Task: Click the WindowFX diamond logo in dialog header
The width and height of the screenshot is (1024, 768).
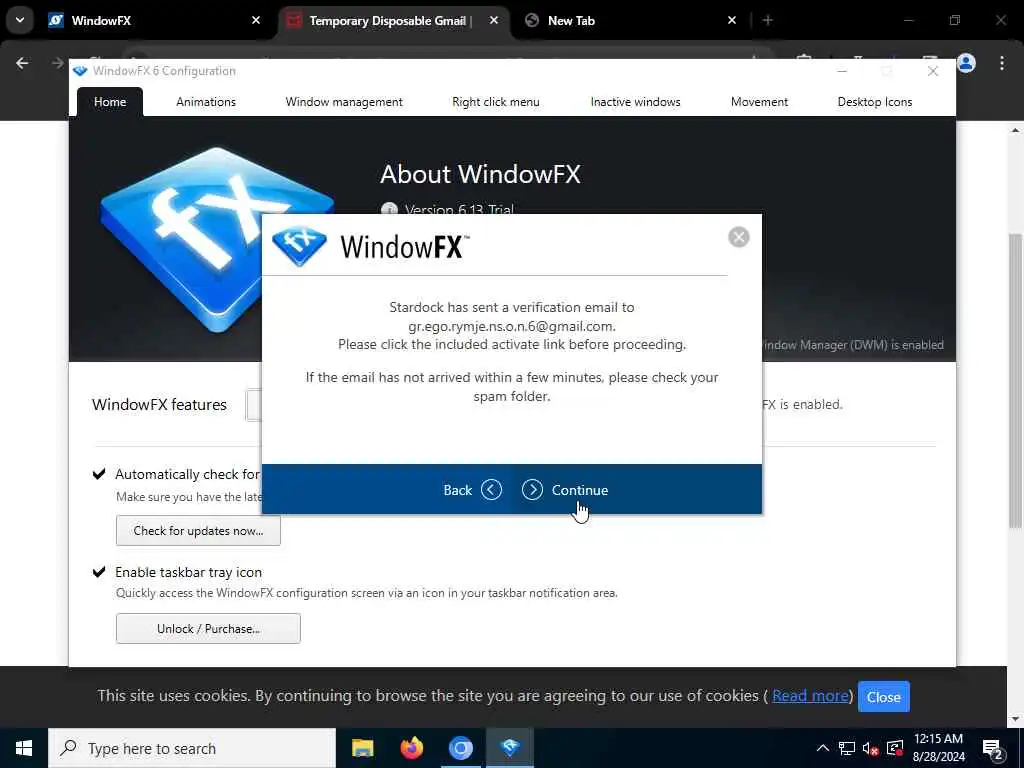Action: (299, 246)
